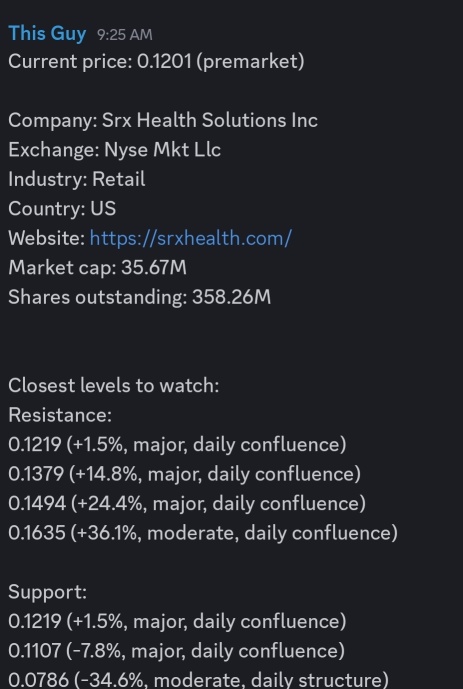Click the username This Guy

point(47,34)
